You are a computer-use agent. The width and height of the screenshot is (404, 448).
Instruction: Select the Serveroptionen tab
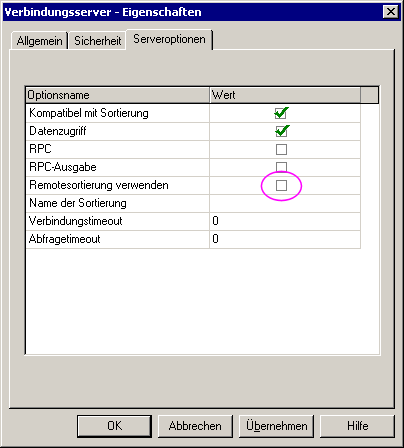[x=169, y=39]
